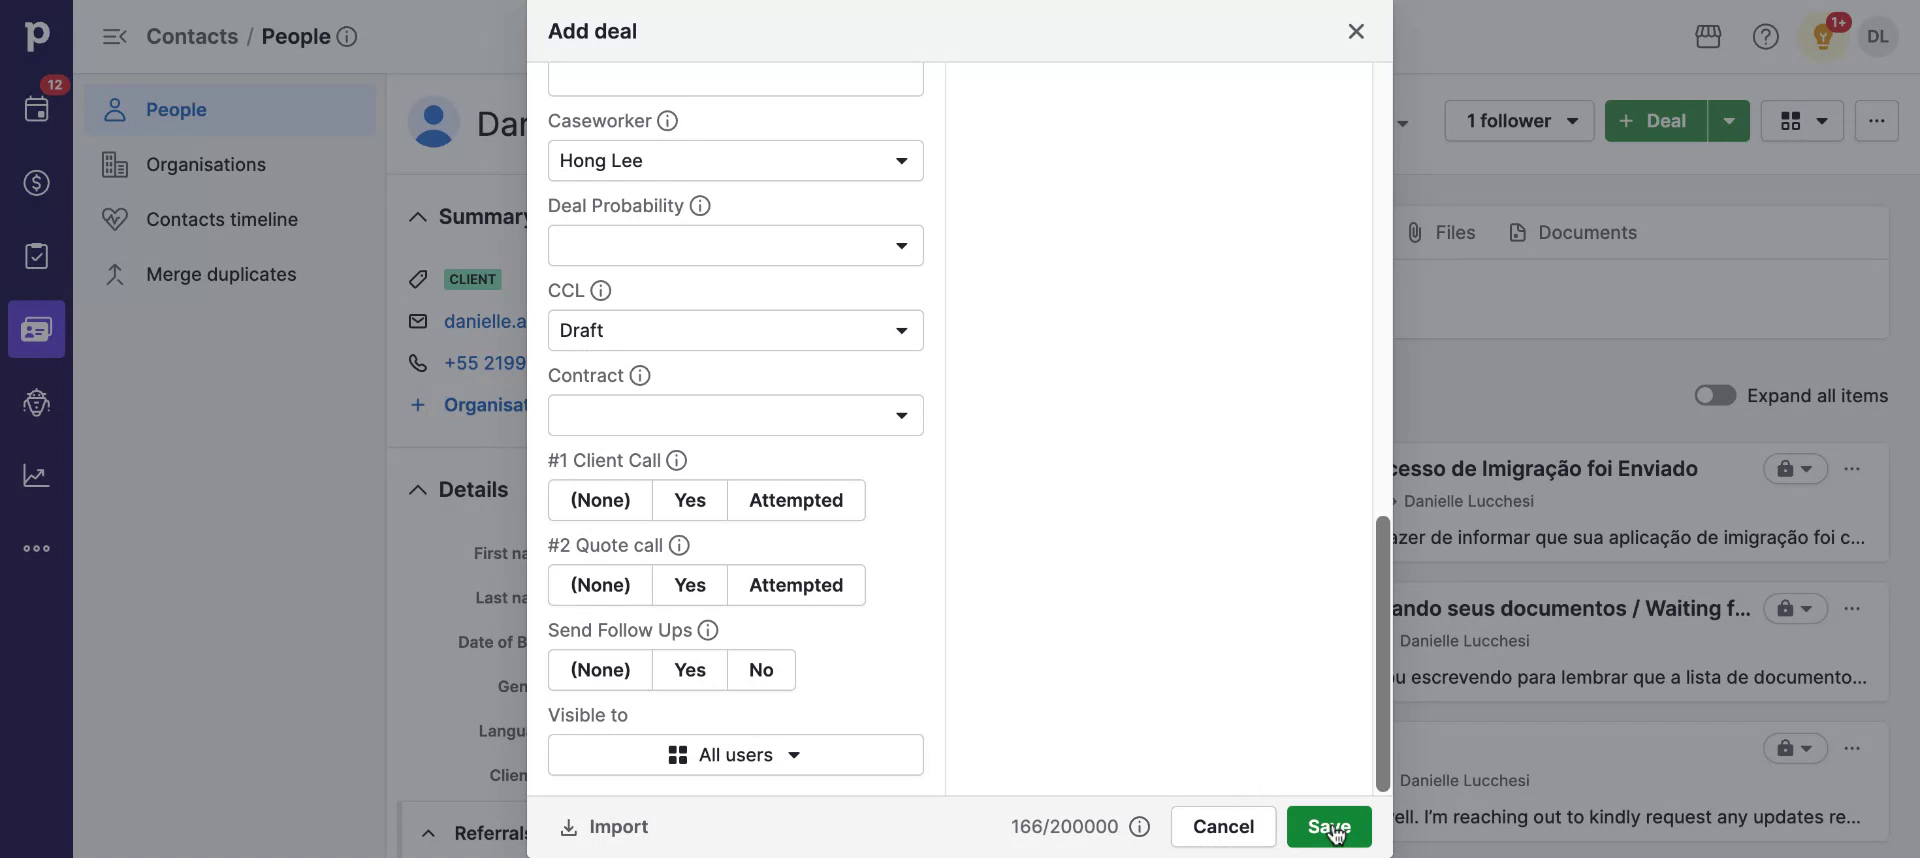The width and height of the screenshot is (1920, 858).
Task: Select (None) for #1 Client Call
Action: [600, 500]
